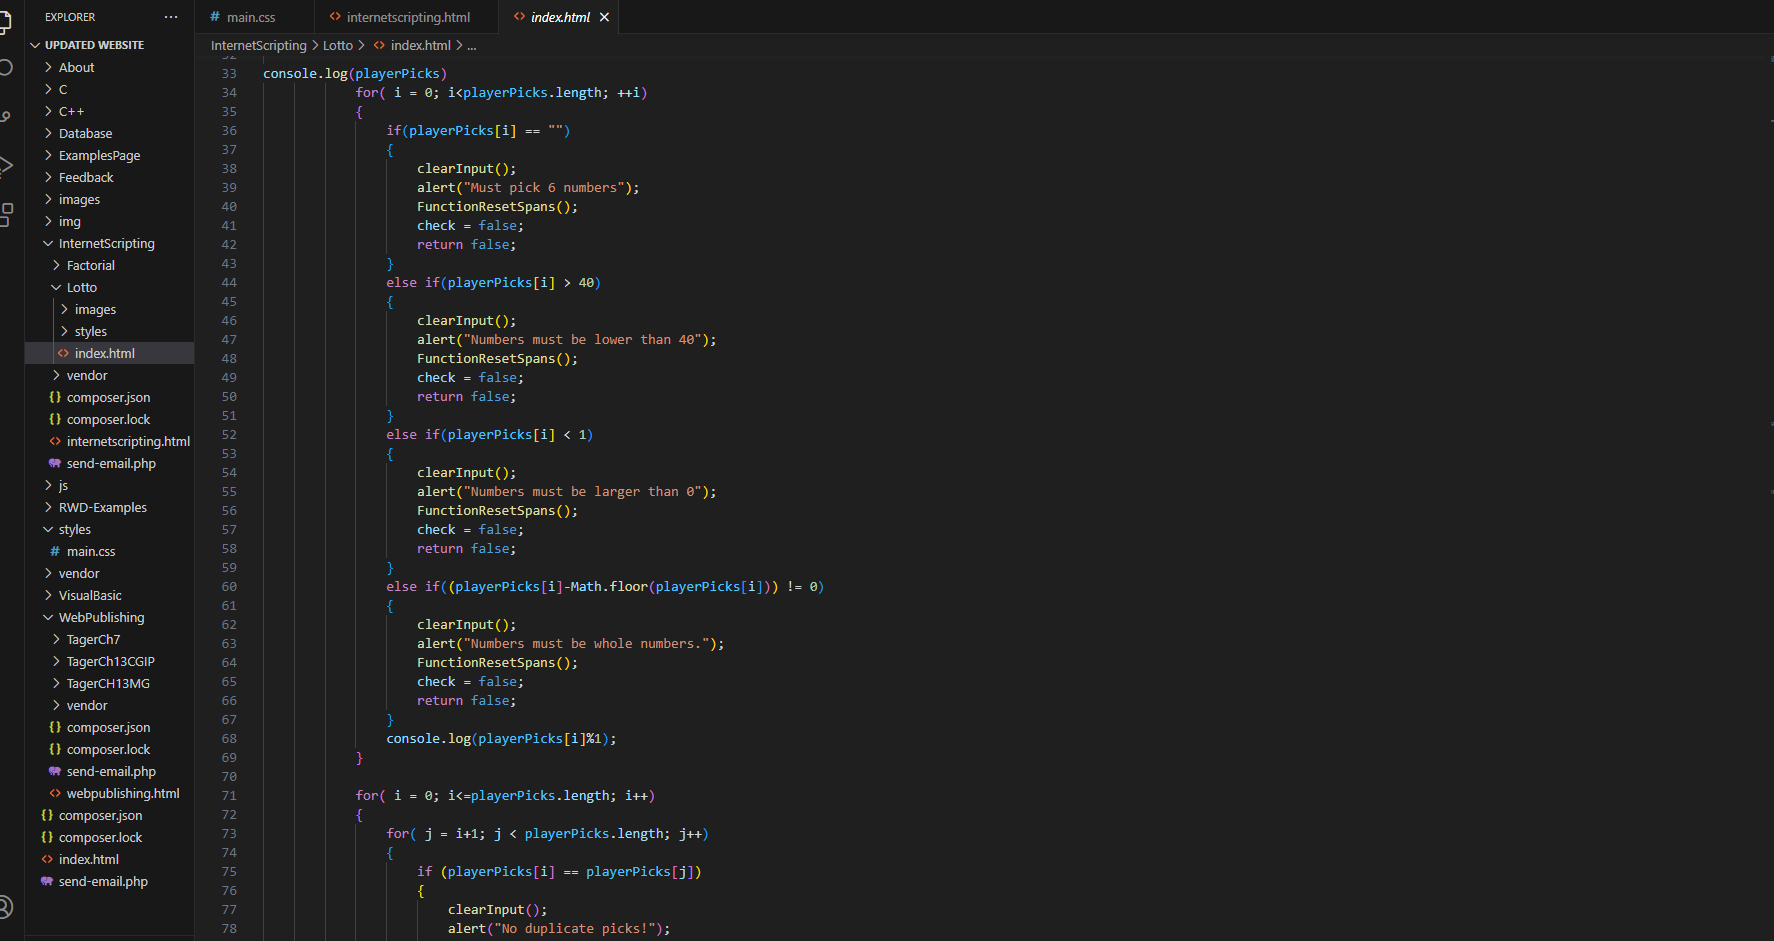
Task: Click Lotto in the breadcrumb path
Action: click(x=337, y=45)
